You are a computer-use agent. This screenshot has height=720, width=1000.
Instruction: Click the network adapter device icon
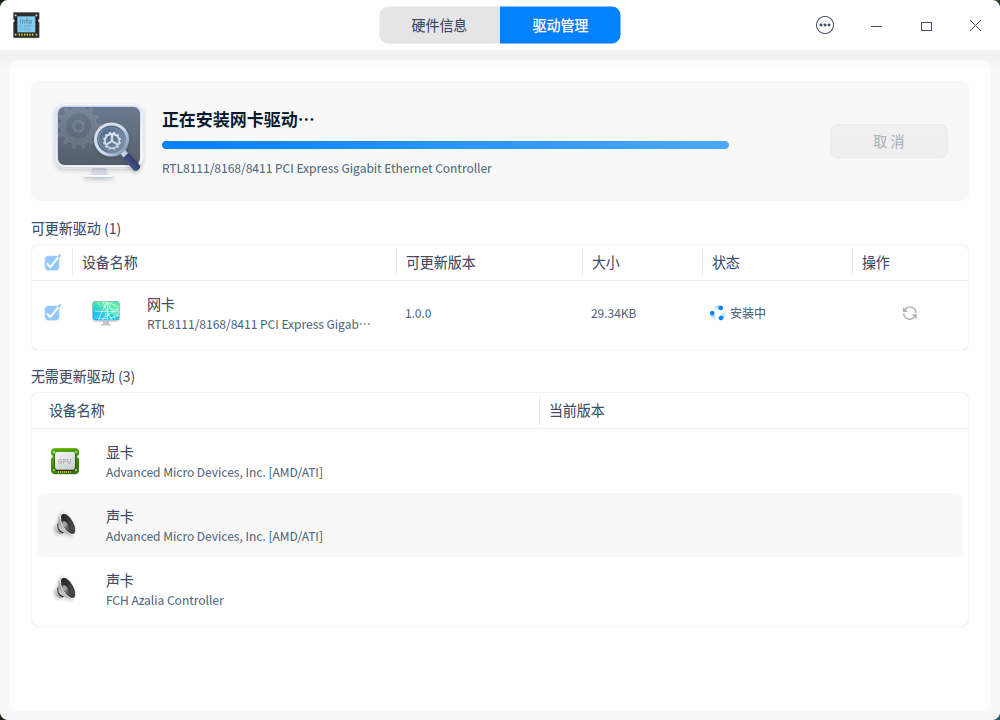click(105, 313)
